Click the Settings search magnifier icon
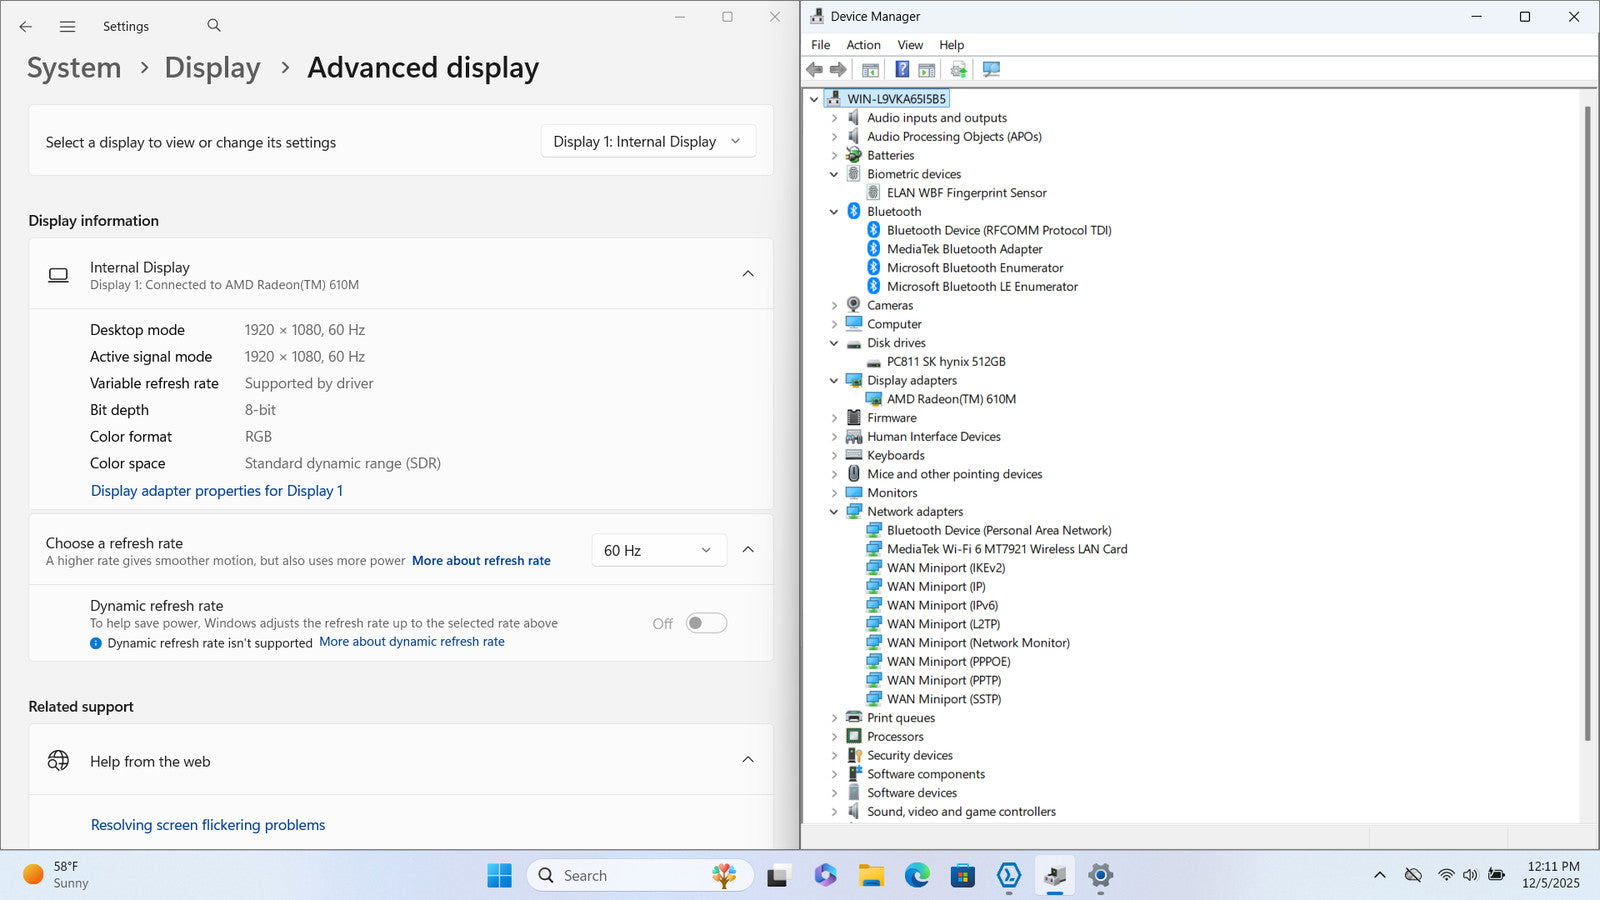 pos(214,26)
